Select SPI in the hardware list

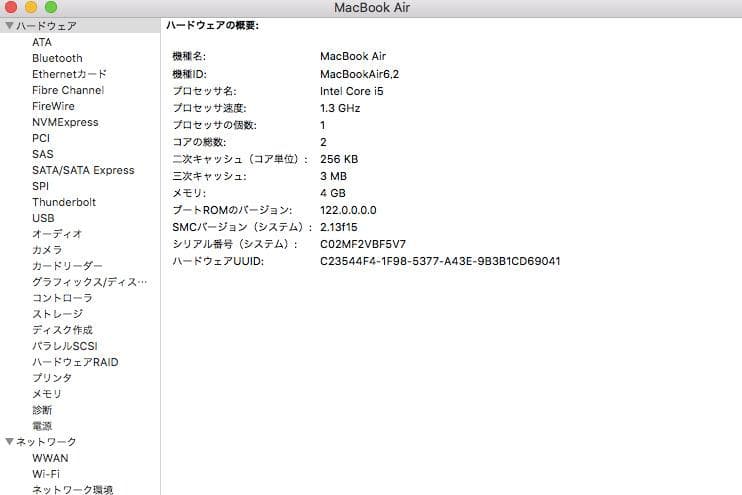click(x=40, y=186)
